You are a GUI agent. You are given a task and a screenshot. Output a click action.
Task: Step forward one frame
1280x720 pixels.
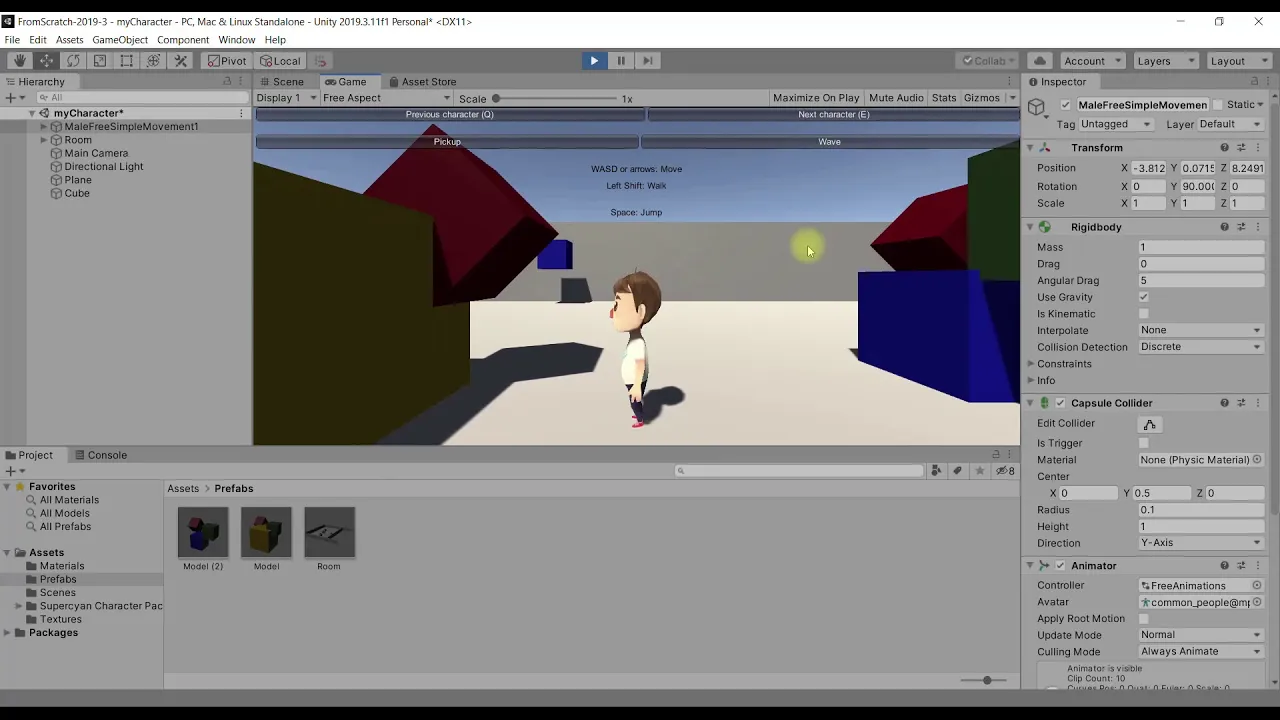click(648, 61)
